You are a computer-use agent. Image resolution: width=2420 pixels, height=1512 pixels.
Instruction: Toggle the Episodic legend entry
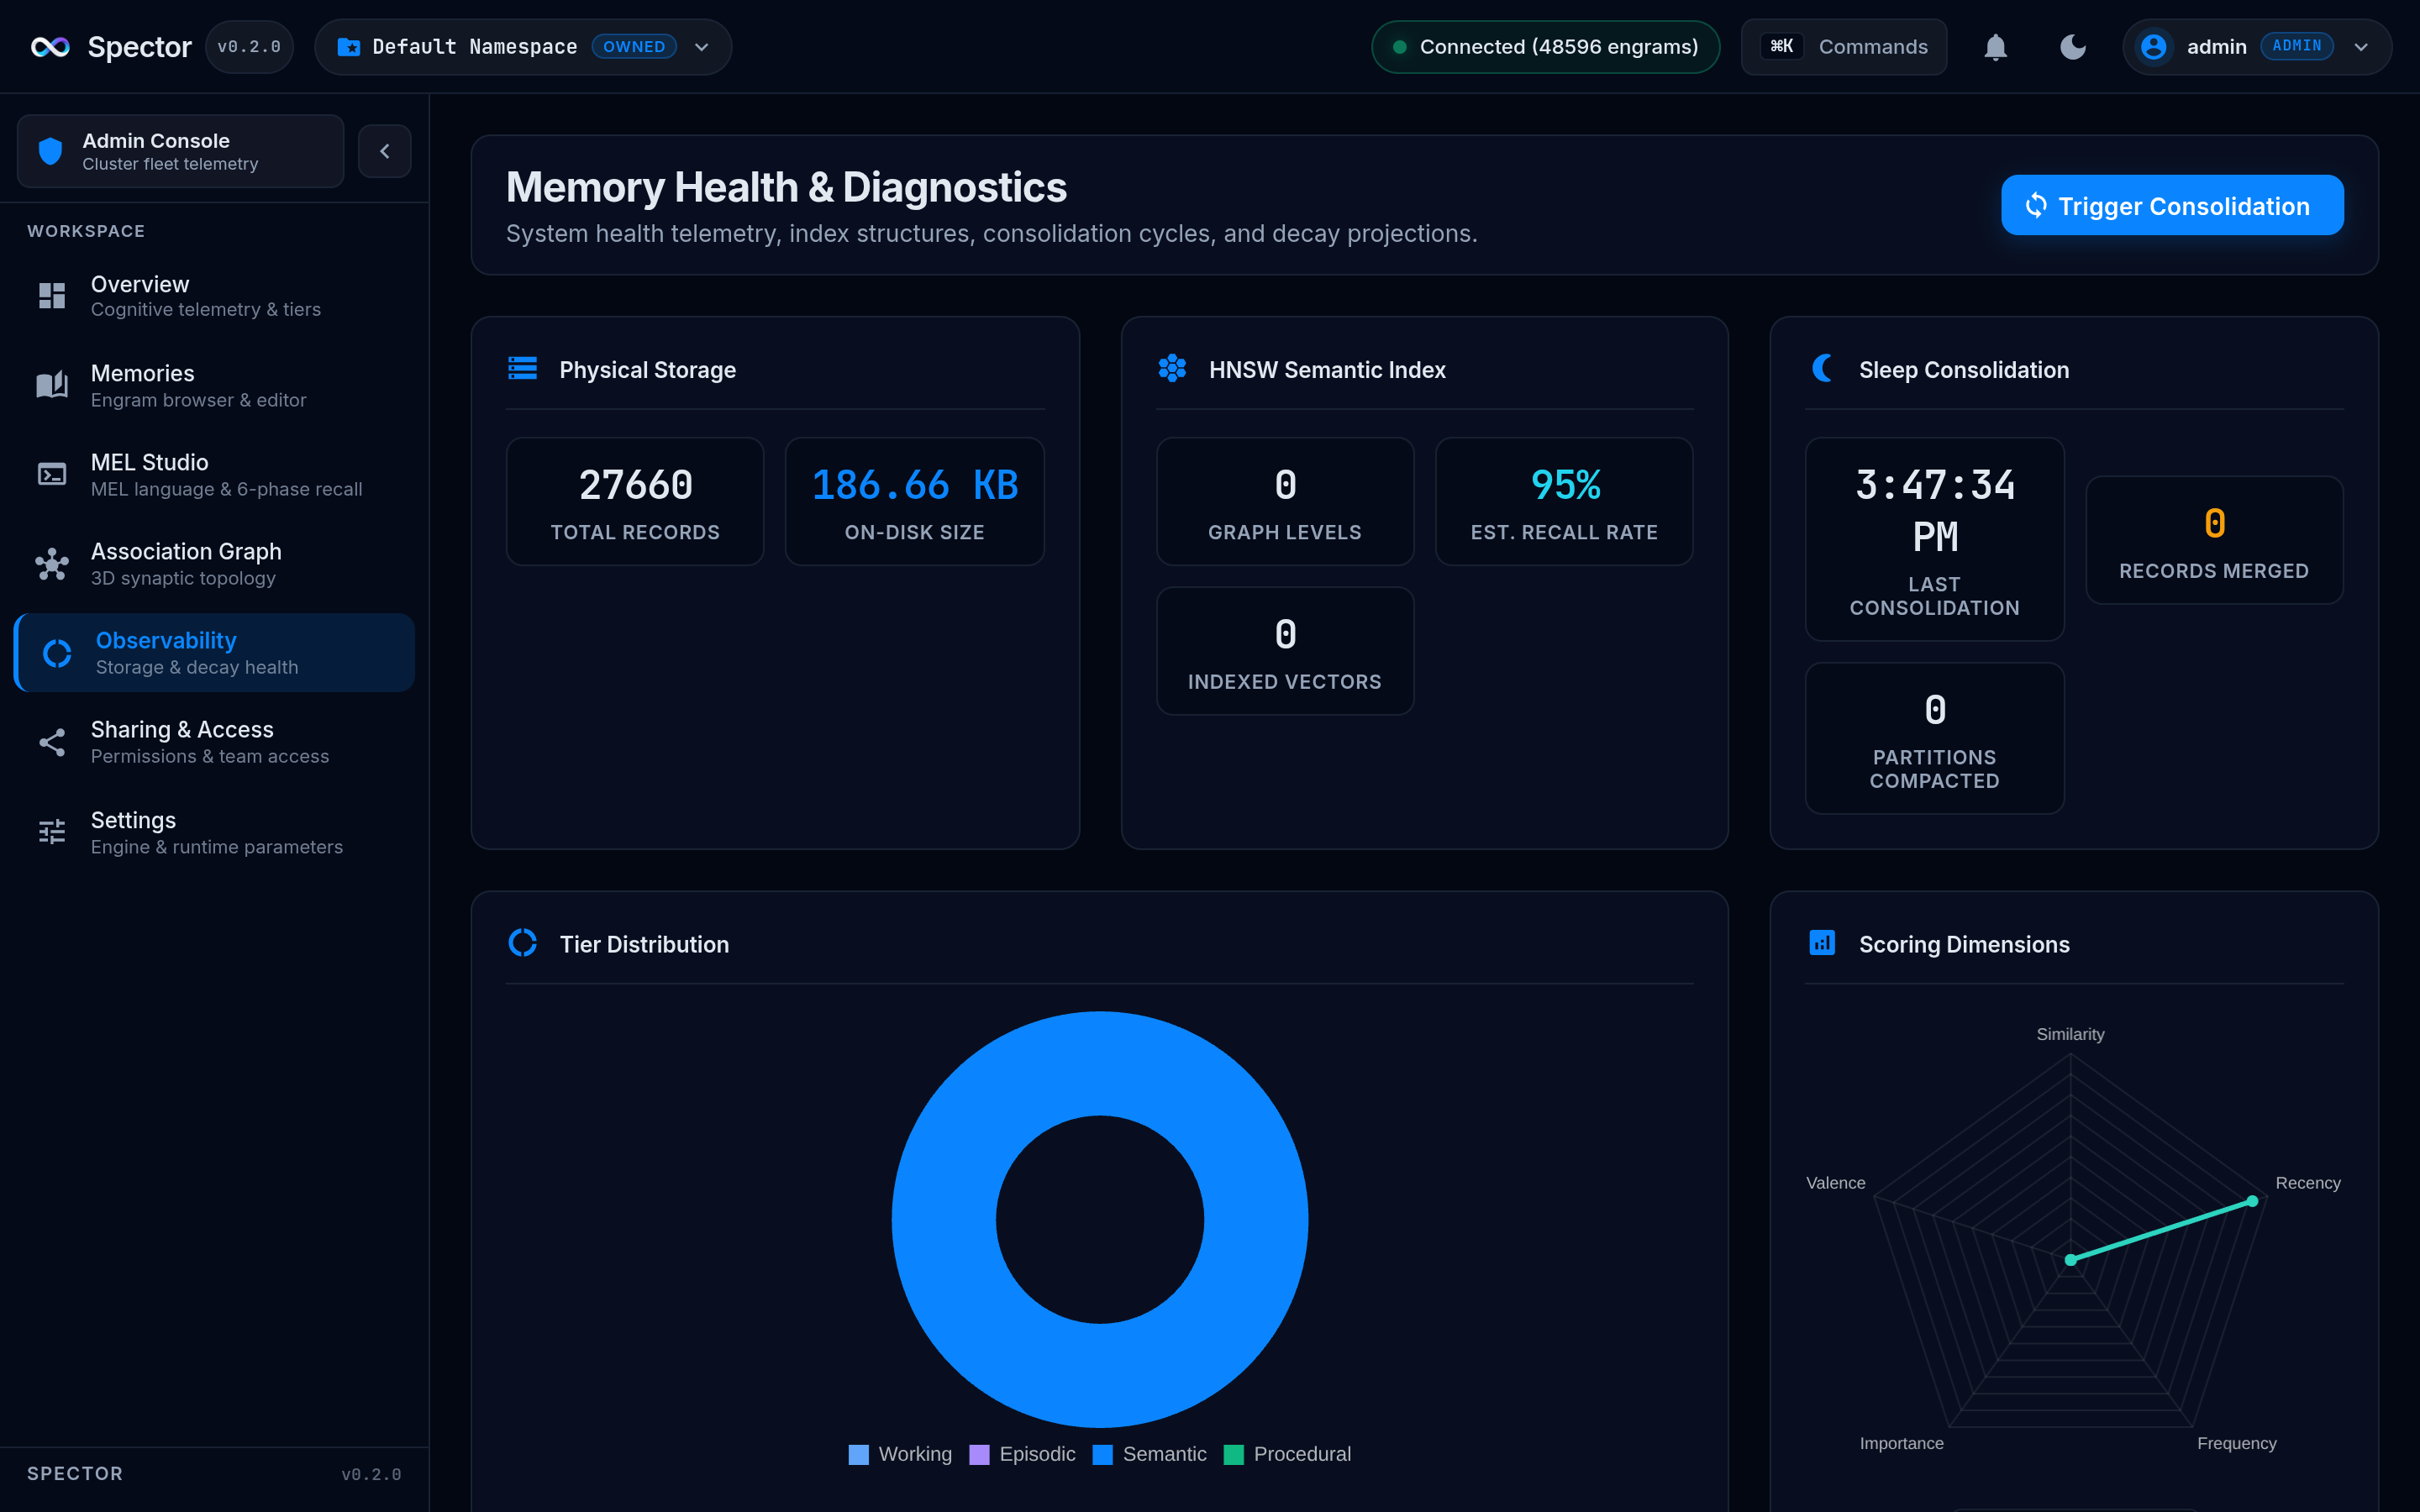[1023, 1454]
